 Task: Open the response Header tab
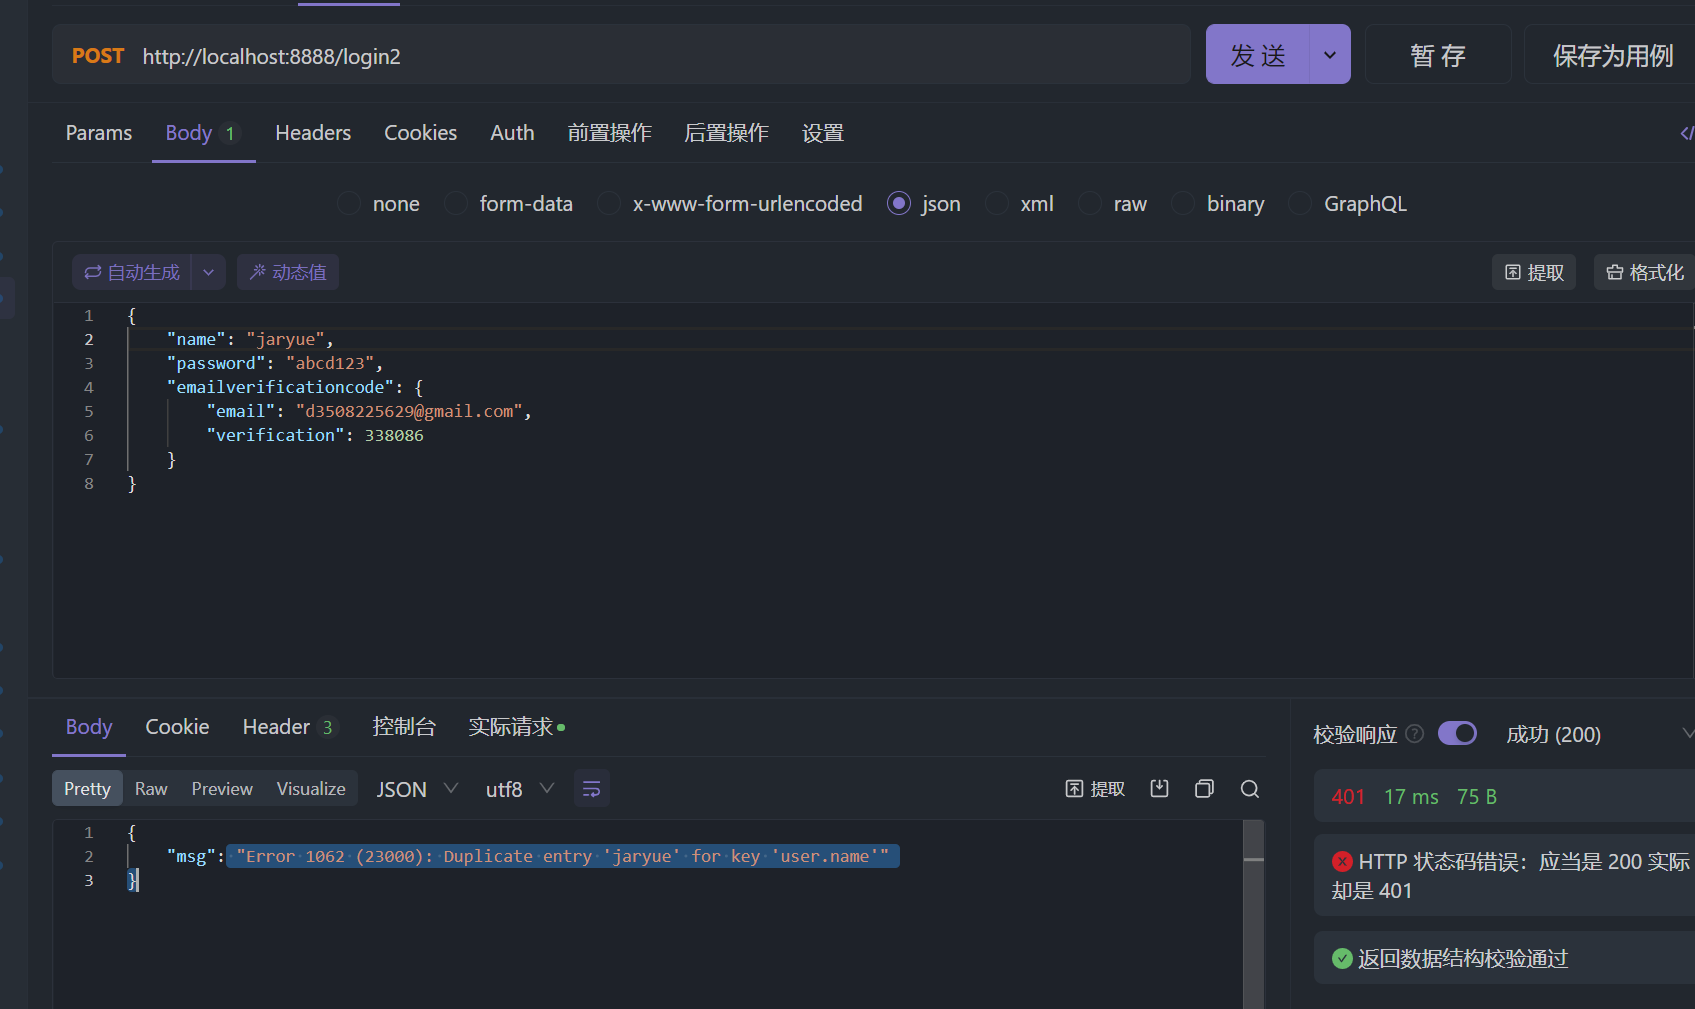(290, 727)
